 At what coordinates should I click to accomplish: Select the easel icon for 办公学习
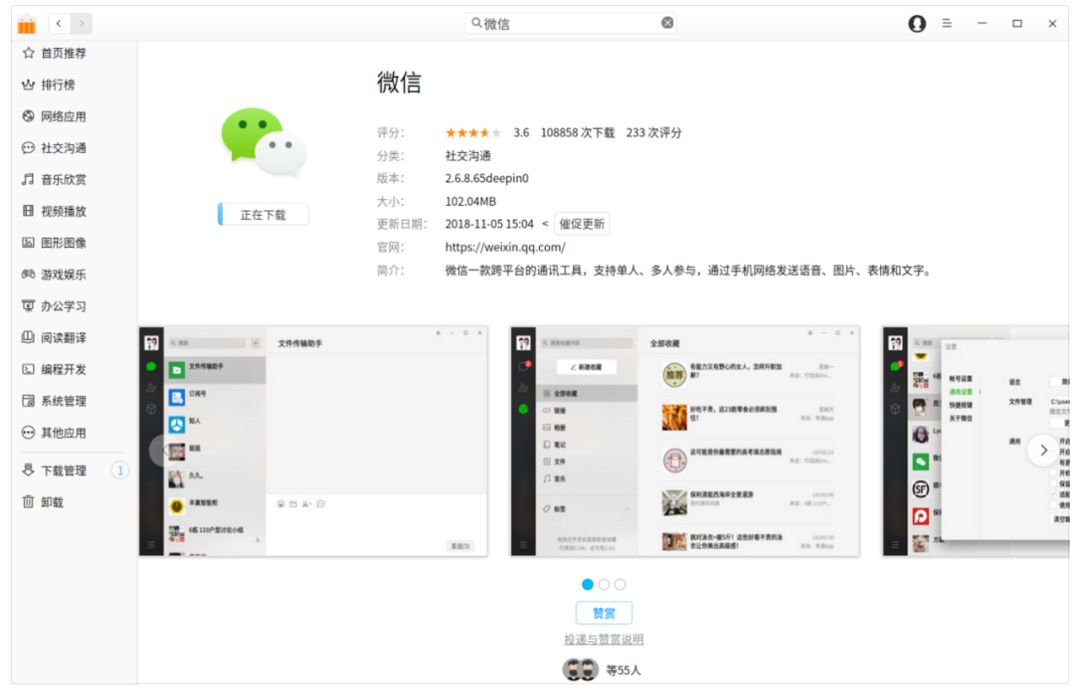[x=28, y=306]
